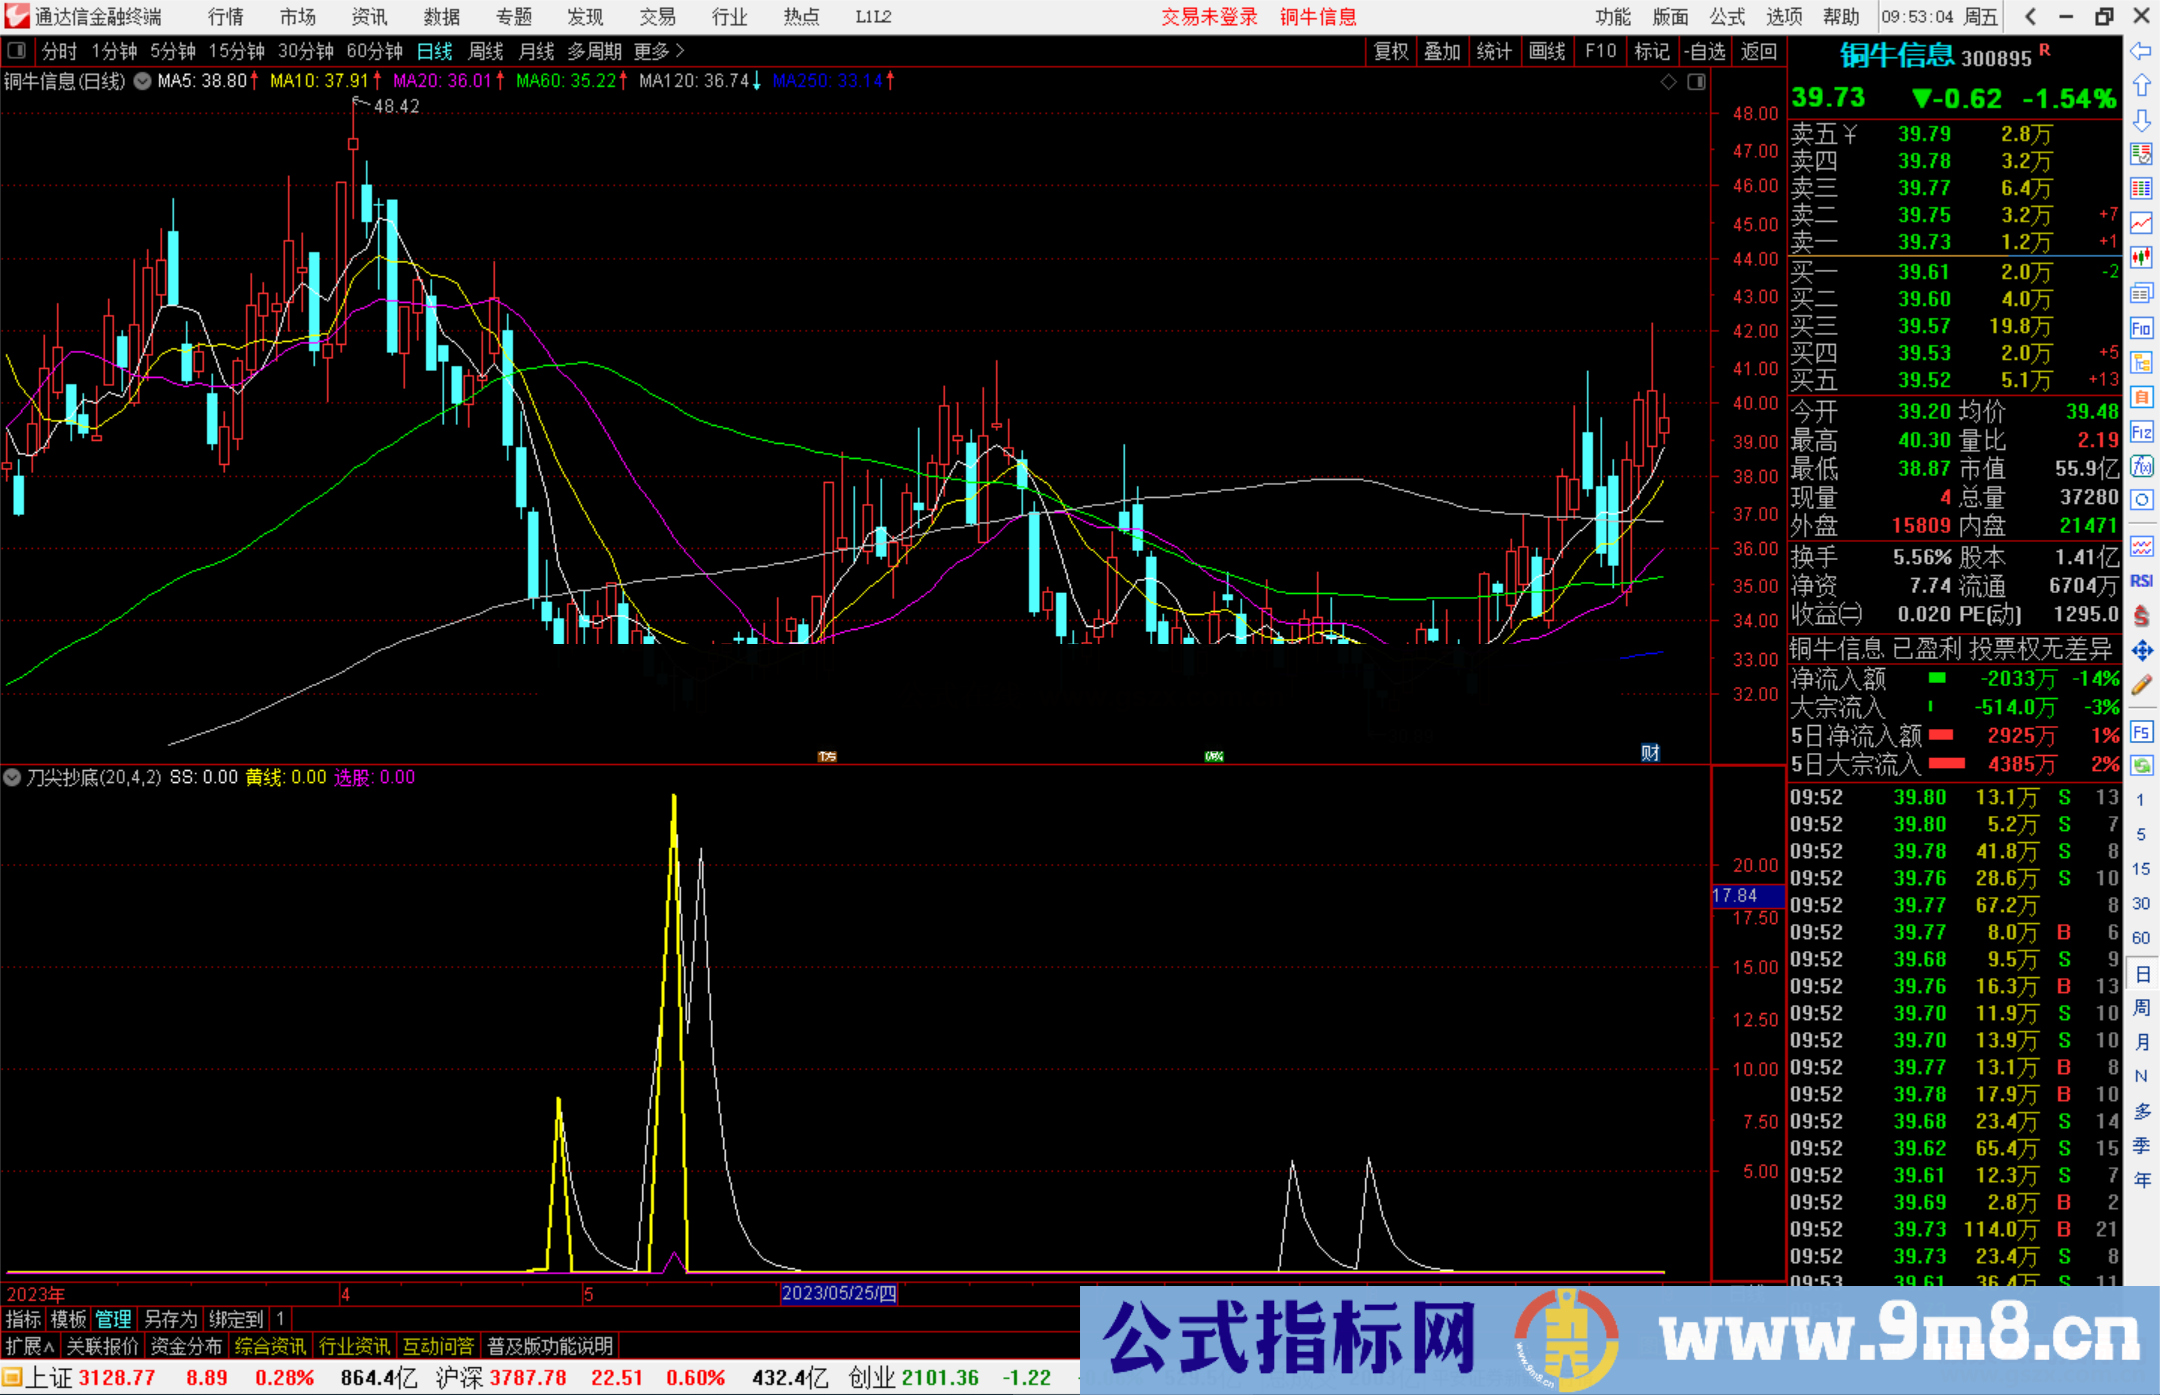
Task: Click the 互动问答 link at bottom
Action: click(439, 1346)
